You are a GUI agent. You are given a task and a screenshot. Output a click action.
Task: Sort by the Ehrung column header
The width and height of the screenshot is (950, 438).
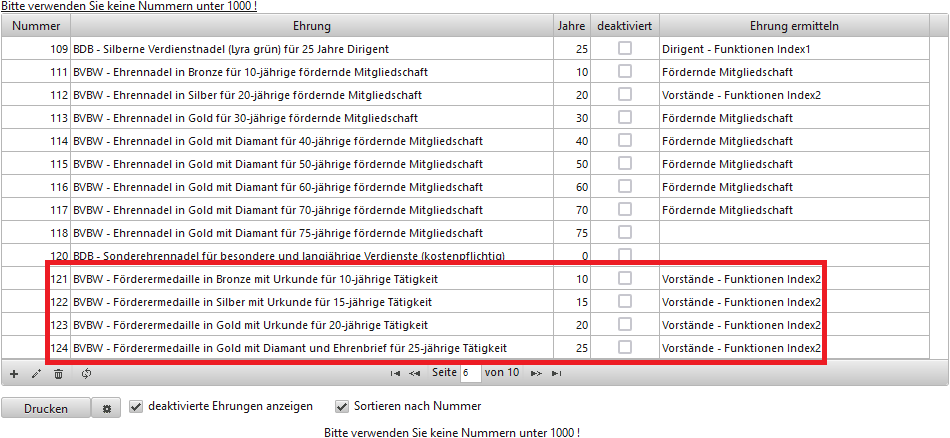point(312,26)
